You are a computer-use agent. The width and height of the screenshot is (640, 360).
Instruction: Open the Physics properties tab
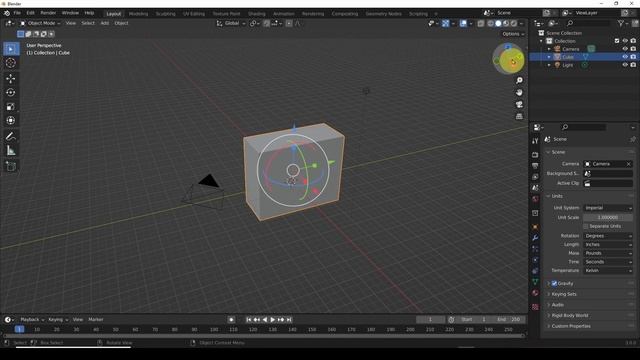(535, 260)
